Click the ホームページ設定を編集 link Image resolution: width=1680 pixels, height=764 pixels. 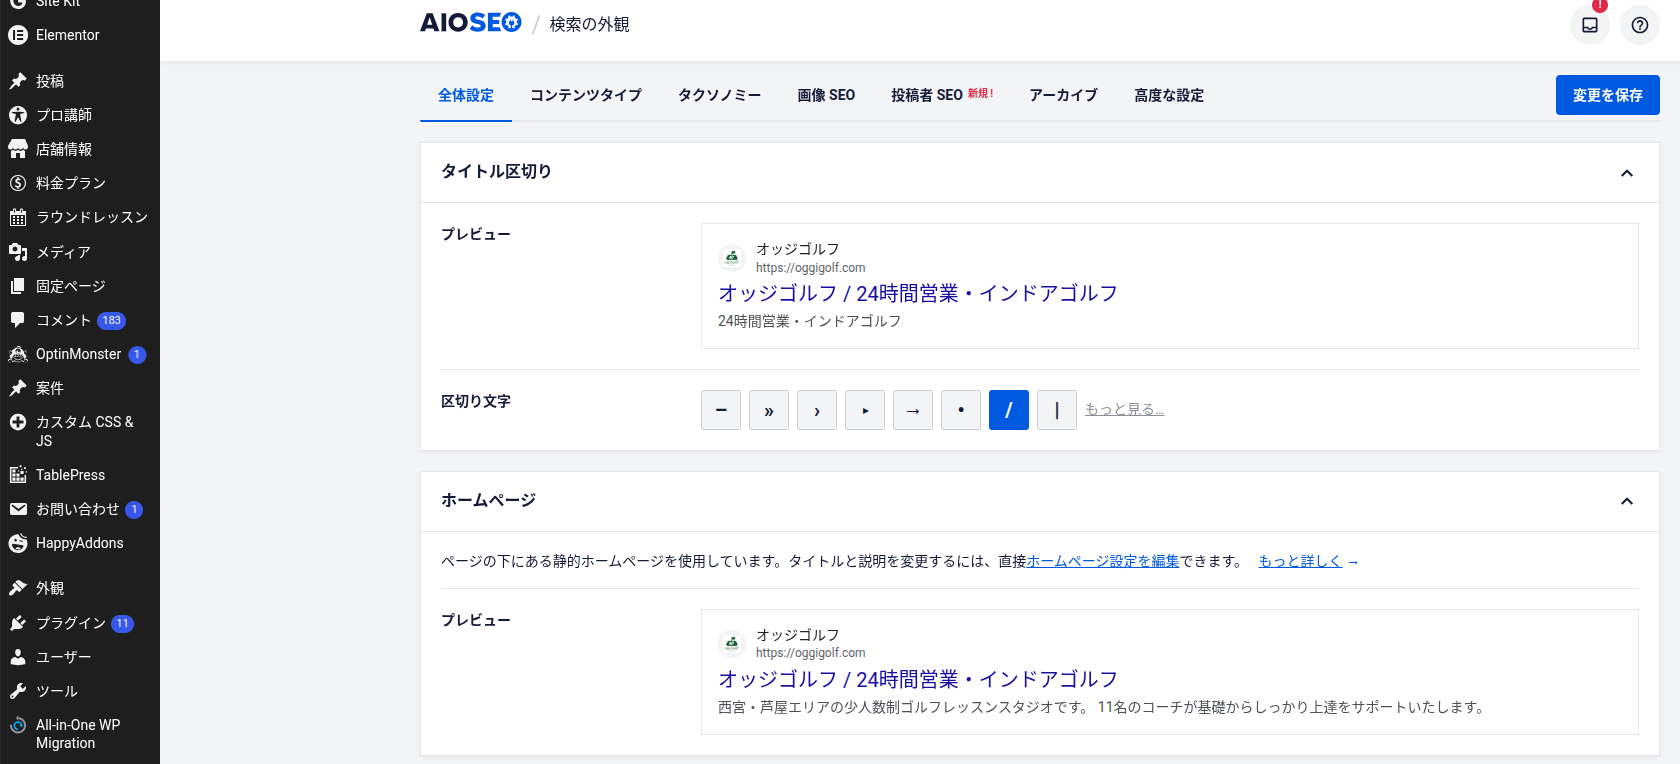pos(1103,561)
